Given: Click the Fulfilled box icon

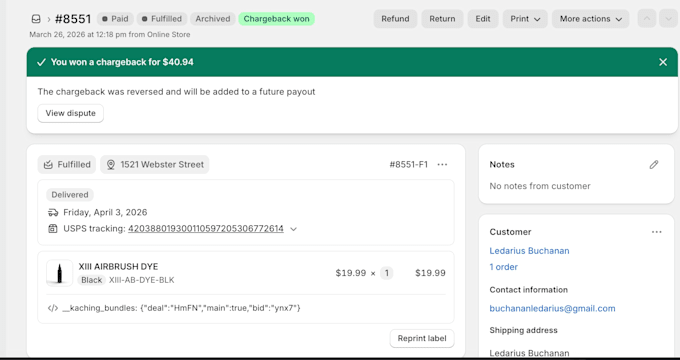Looking at the screenshot, I should point(48,165).
